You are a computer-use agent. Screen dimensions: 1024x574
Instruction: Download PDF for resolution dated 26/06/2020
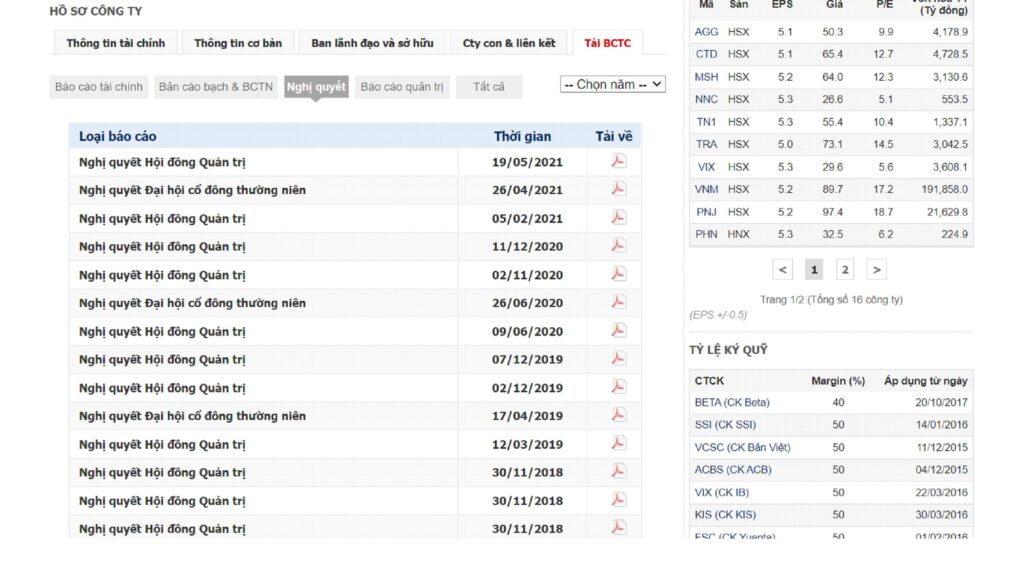click(618, 302)
